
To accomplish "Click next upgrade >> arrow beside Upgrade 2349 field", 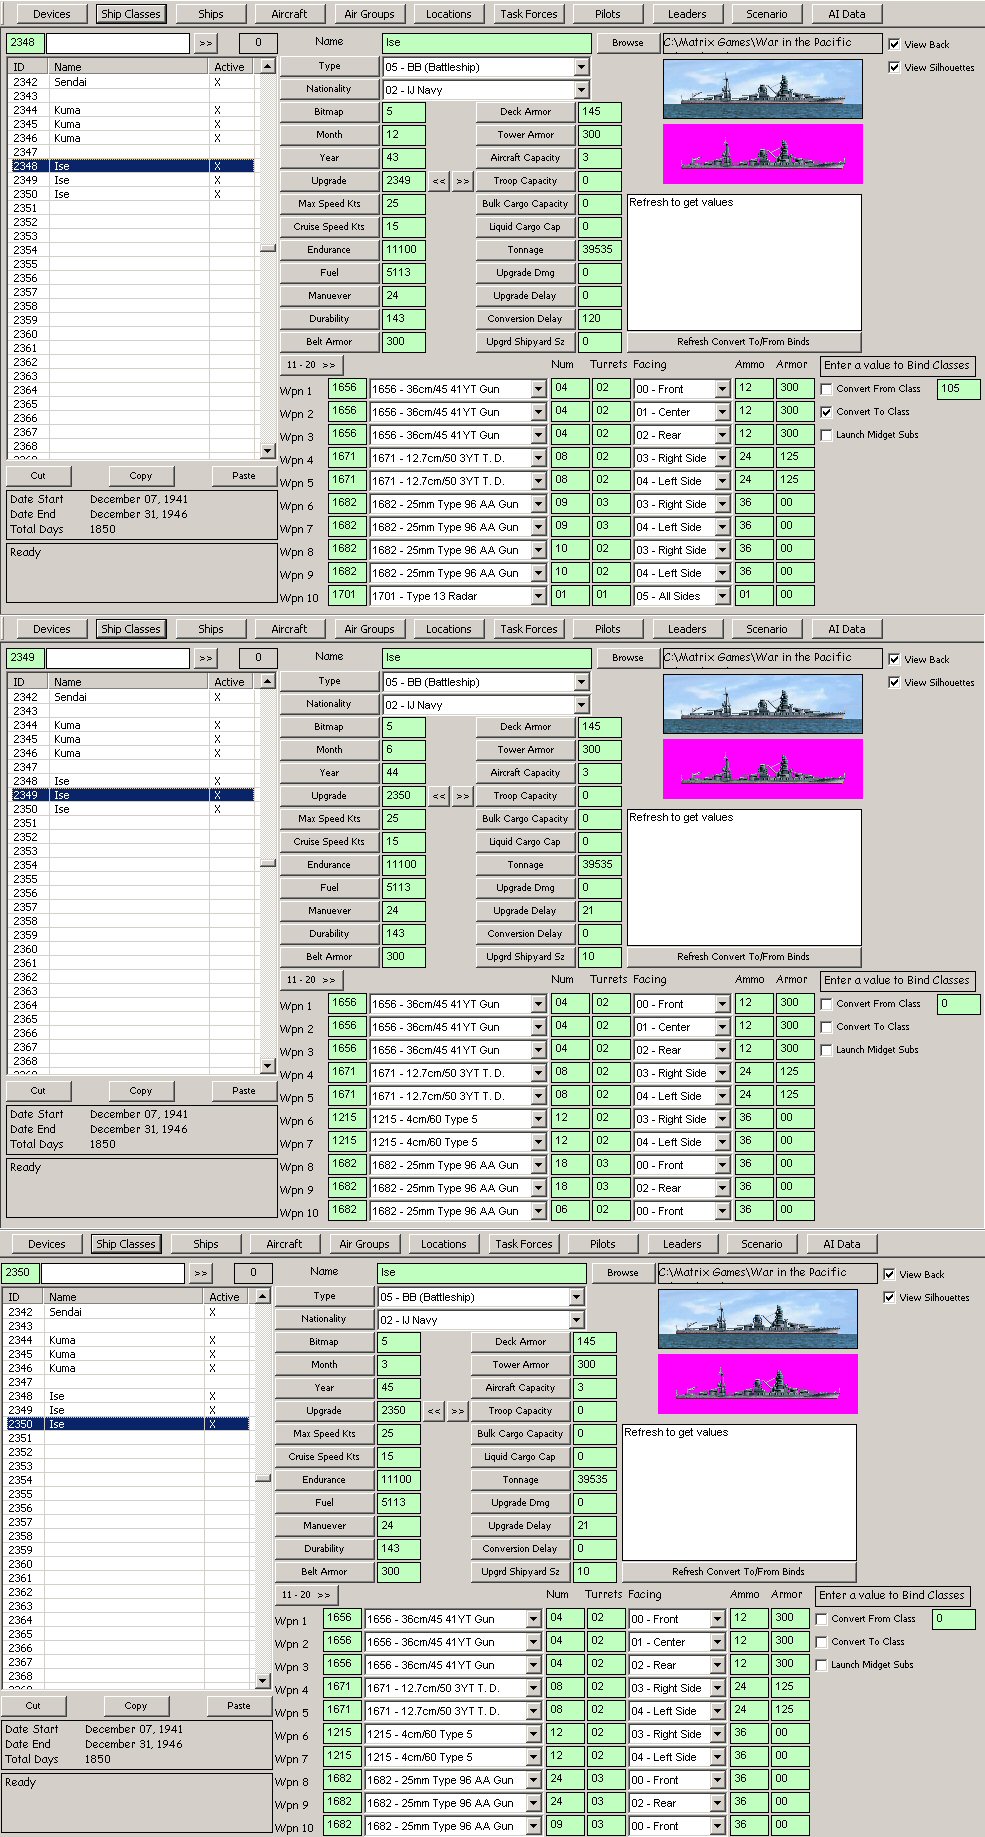I will (x=462, y=181).
